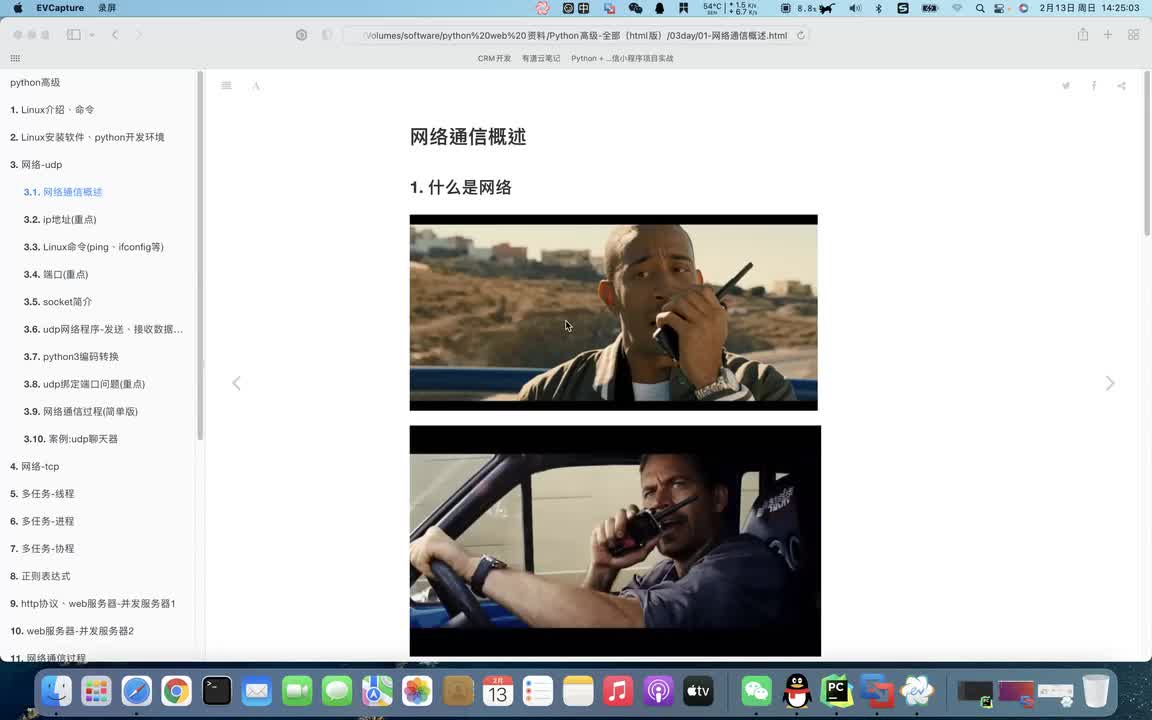Open chapter 10. web服务器-并发服务器2
This screenshot has width=1152, height=720.
pyautogui.click(x=72, y=631)
